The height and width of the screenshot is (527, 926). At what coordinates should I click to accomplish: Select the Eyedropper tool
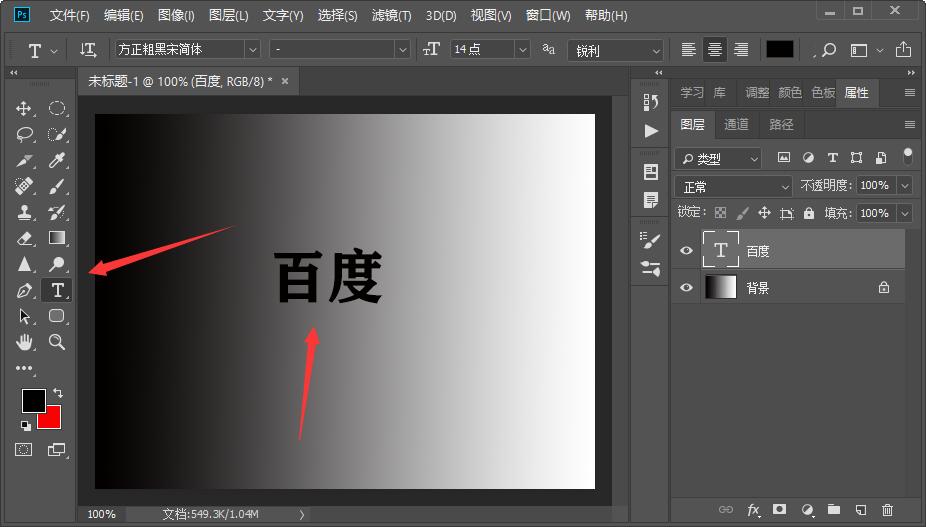click(x=57, y=160)
